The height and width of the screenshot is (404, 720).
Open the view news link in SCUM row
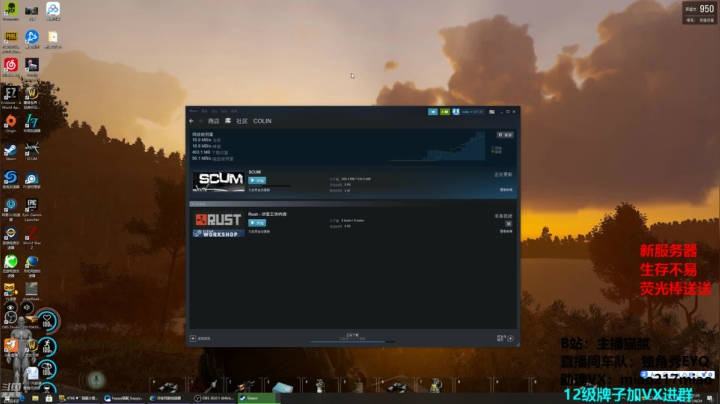pos(506,190)
